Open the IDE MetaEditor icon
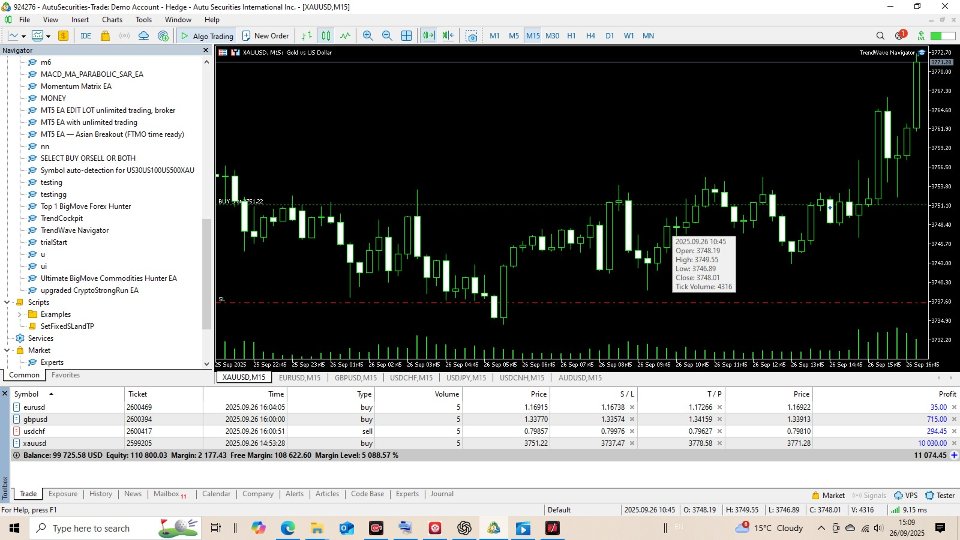Viewport: 960px width, 540px height. pyautogui.click(x=86, y=36)
